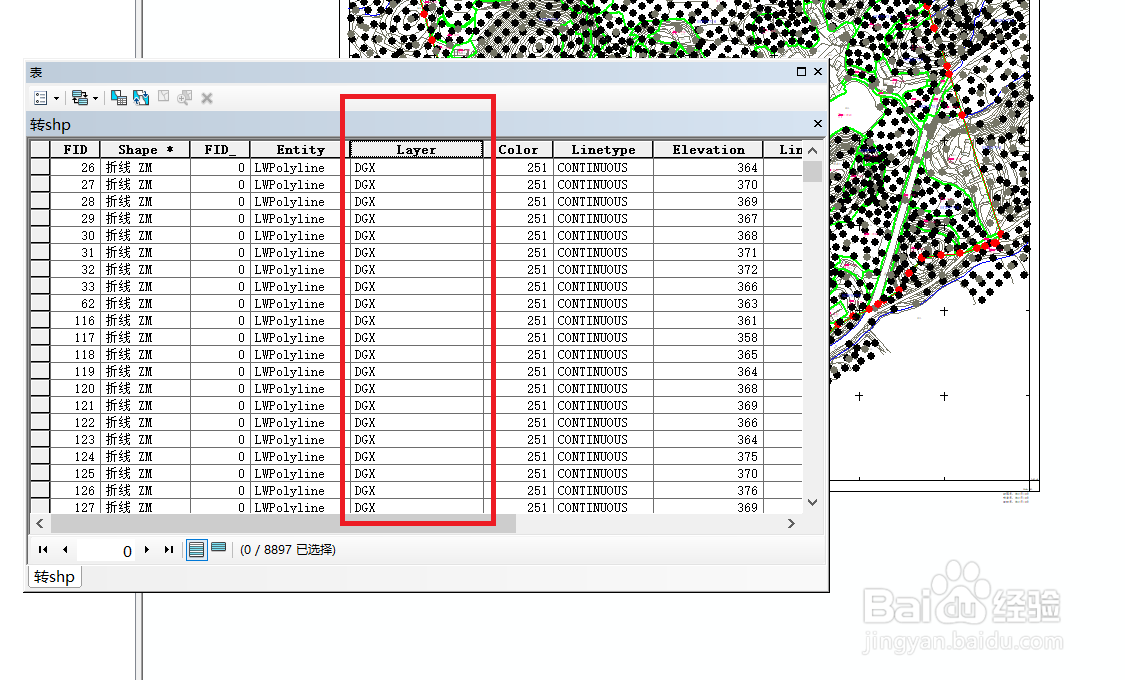Select the Layer column header
The image size is (1125, 680).
pyautogui.click(x=416, y=148)
